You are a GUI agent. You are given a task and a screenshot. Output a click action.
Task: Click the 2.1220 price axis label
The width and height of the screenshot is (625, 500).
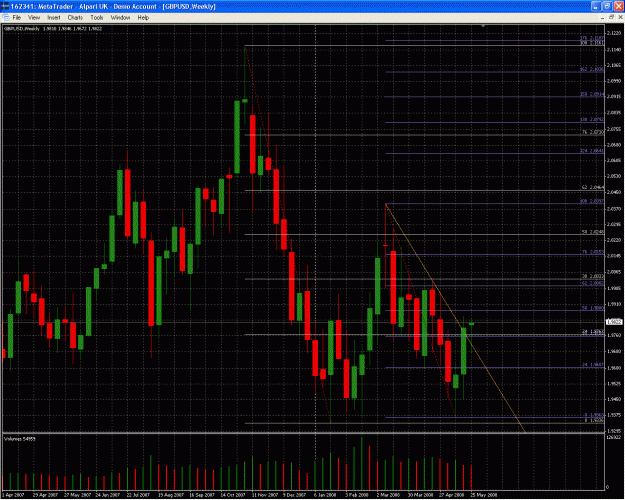pyautogui.click(x=615, y=33)
